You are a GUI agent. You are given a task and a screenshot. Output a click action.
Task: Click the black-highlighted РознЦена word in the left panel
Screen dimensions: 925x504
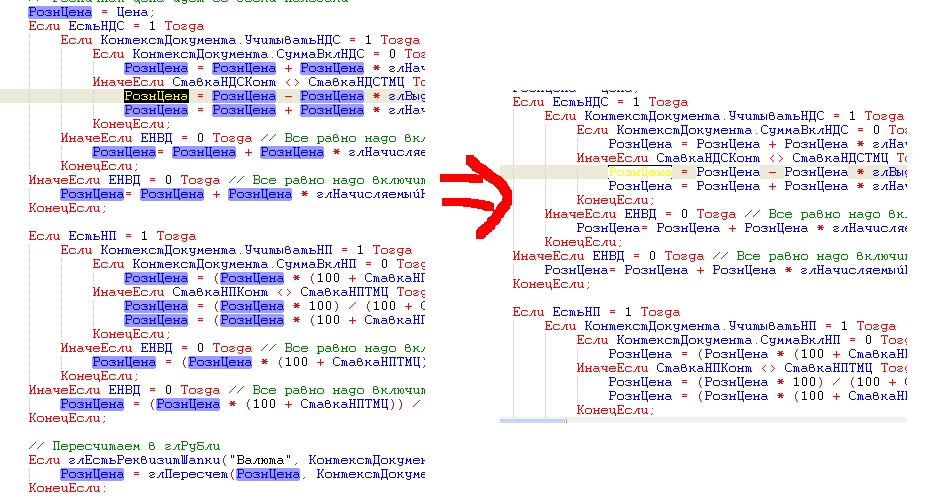156,96
